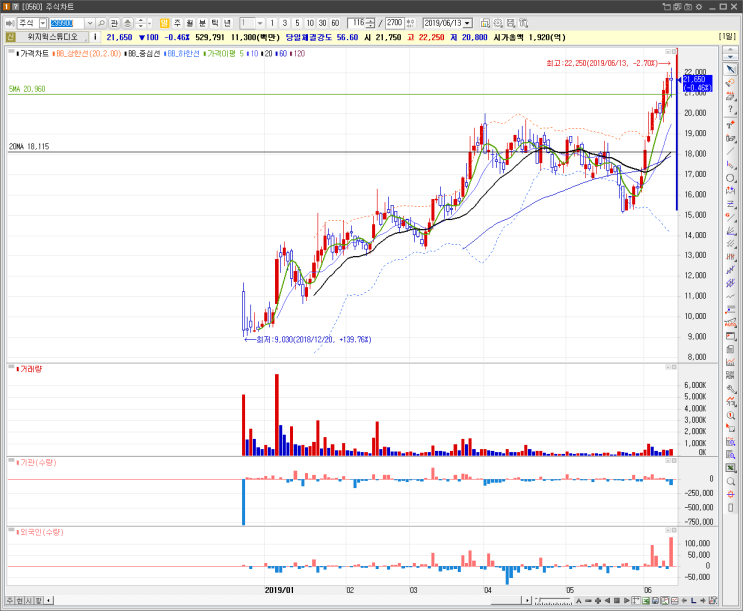Click the calculator icon in right toolbar
Image resolution: width=743 pixels, height=611 pixels.
pos(730,349)
